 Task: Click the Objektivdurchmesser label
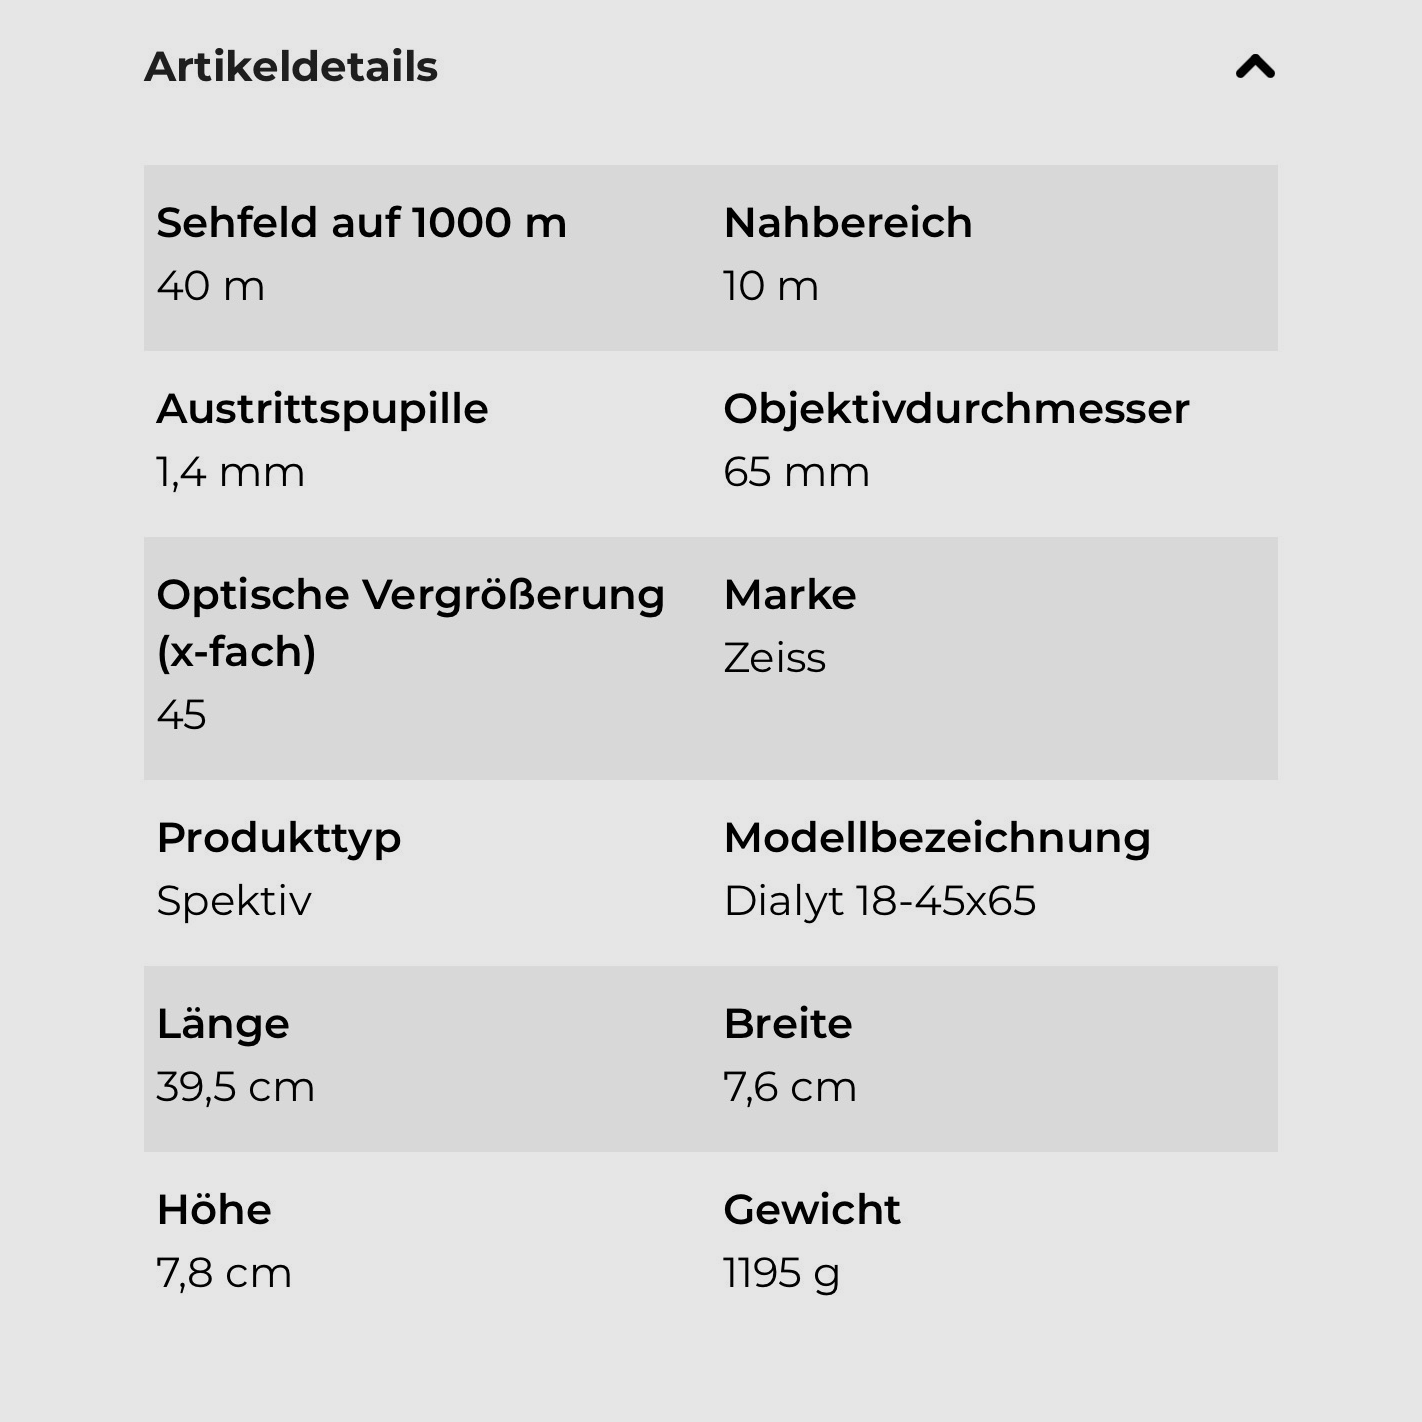click(x=956, y=408)
